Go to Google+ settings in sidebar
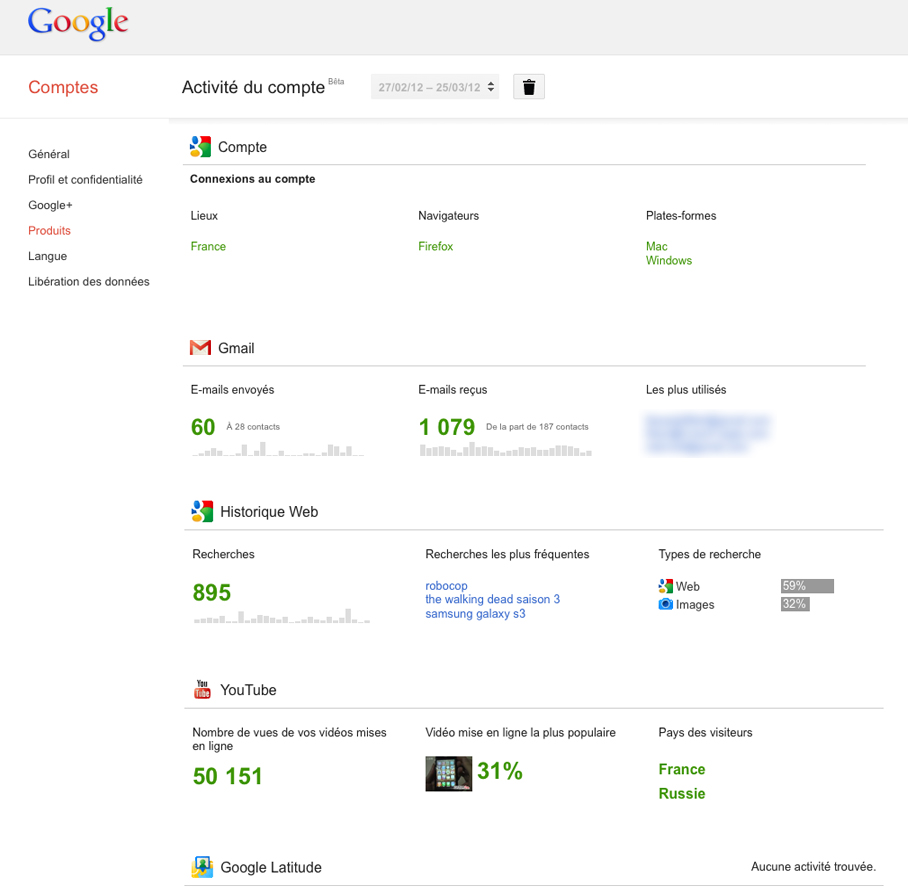This screenshot has height=896, width=908. tap(50, 205)
